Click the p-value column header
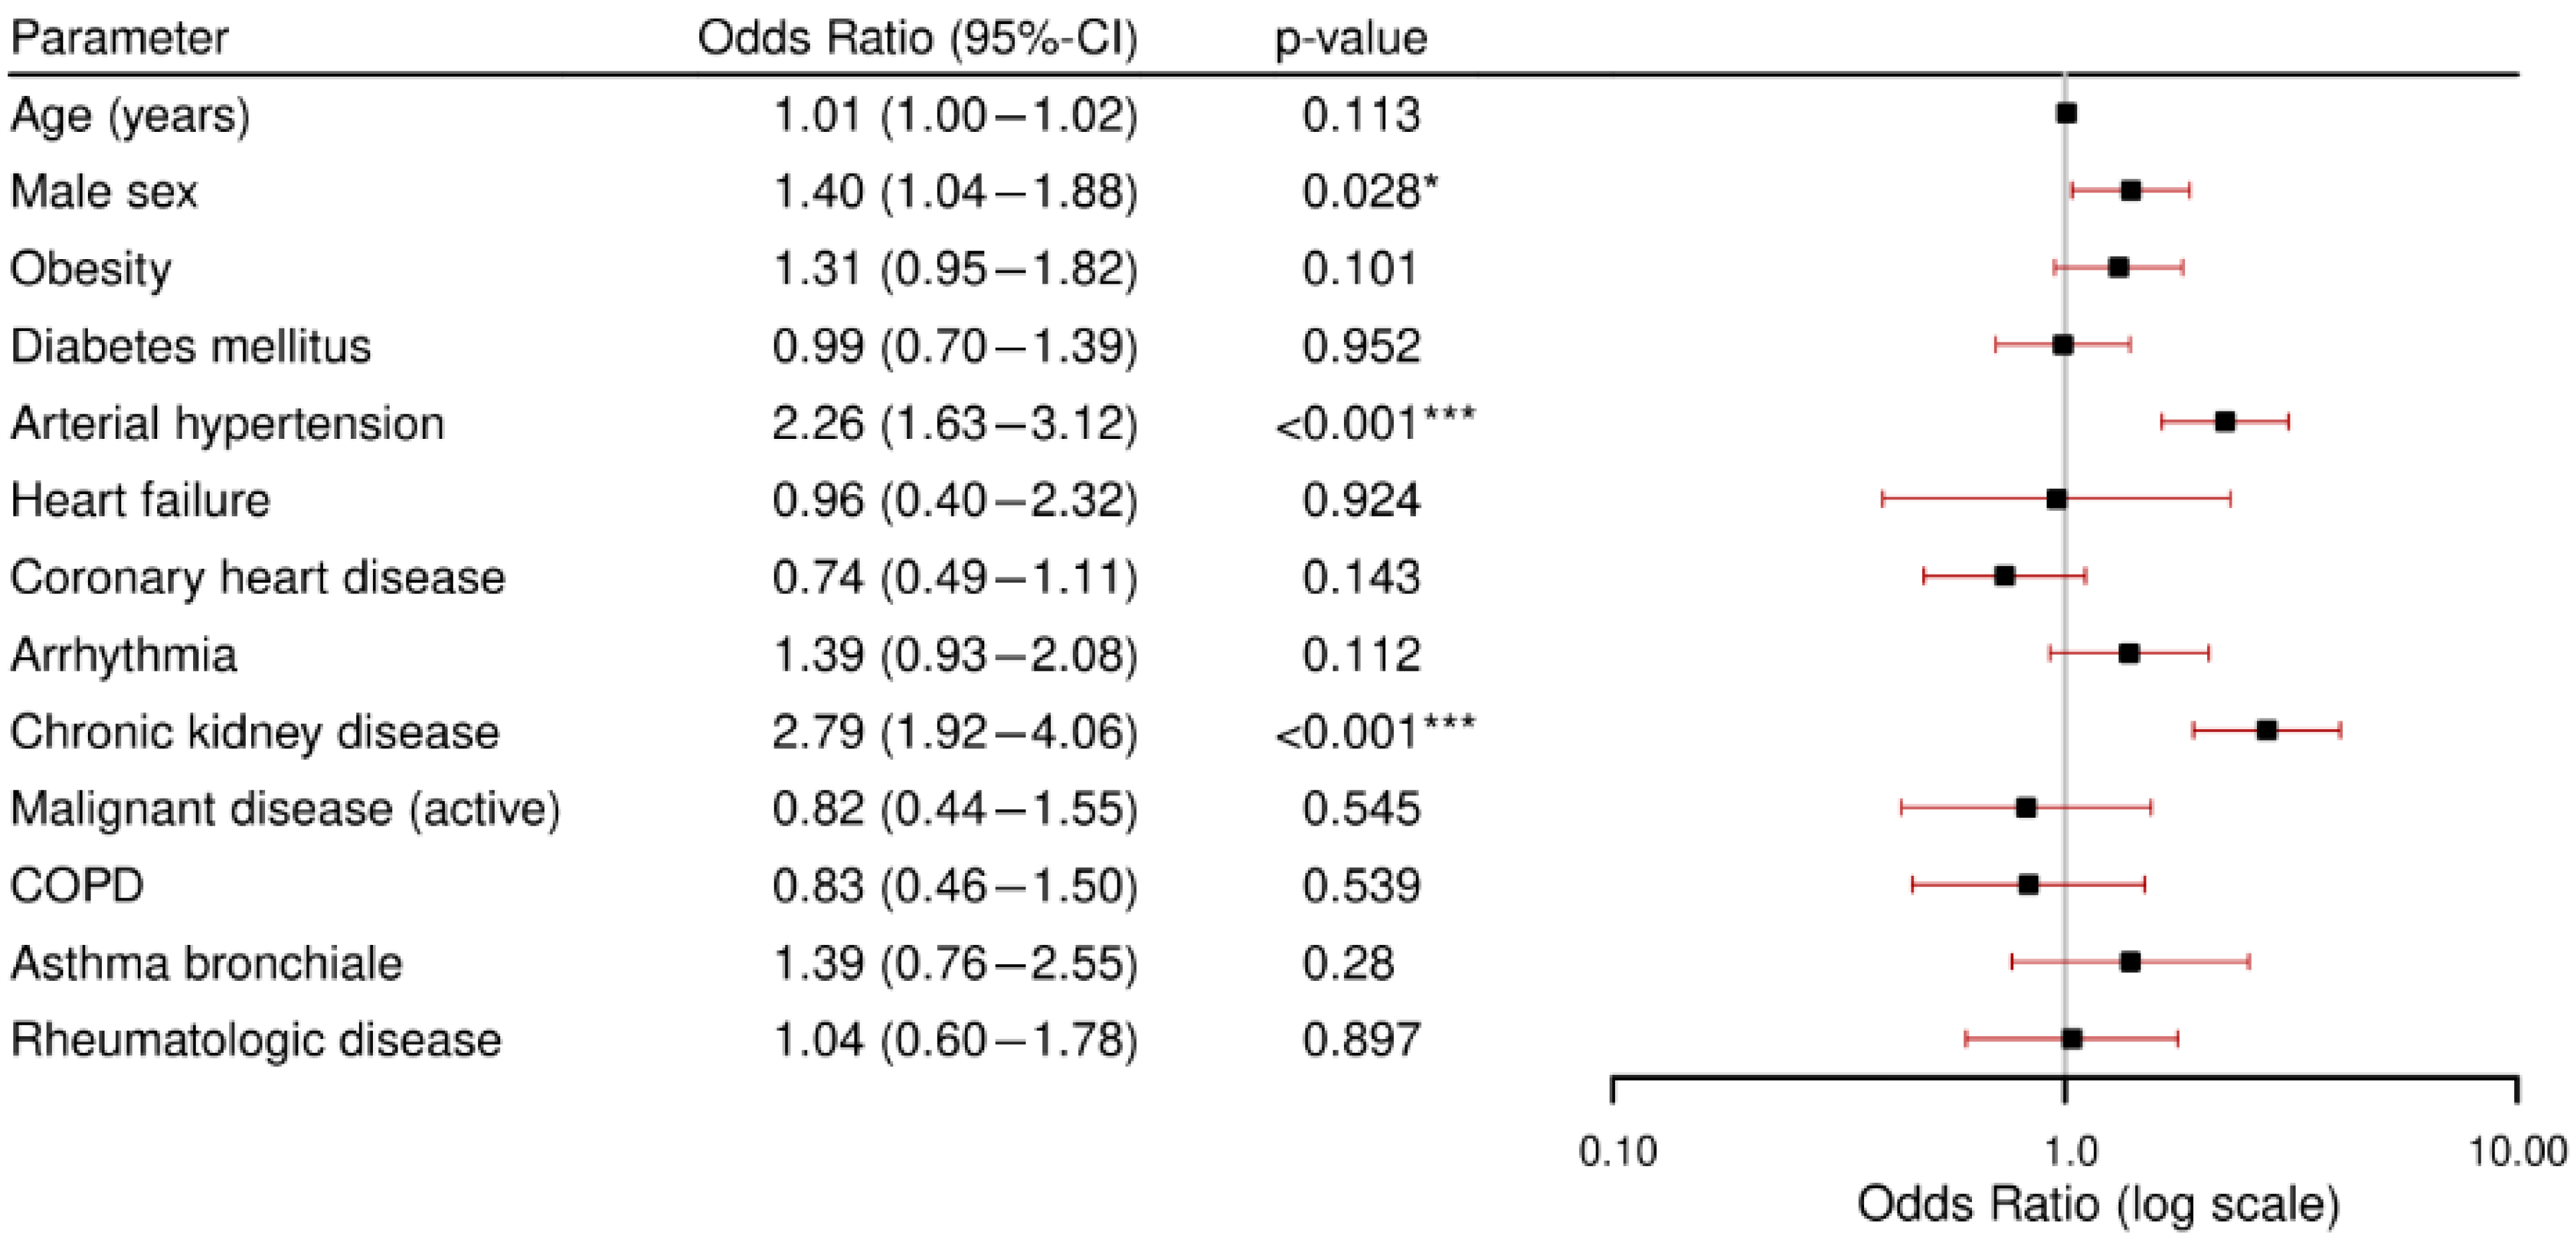This screenshot has width=2576, height=1246. pyautogui.click(x=1351, y=39)
